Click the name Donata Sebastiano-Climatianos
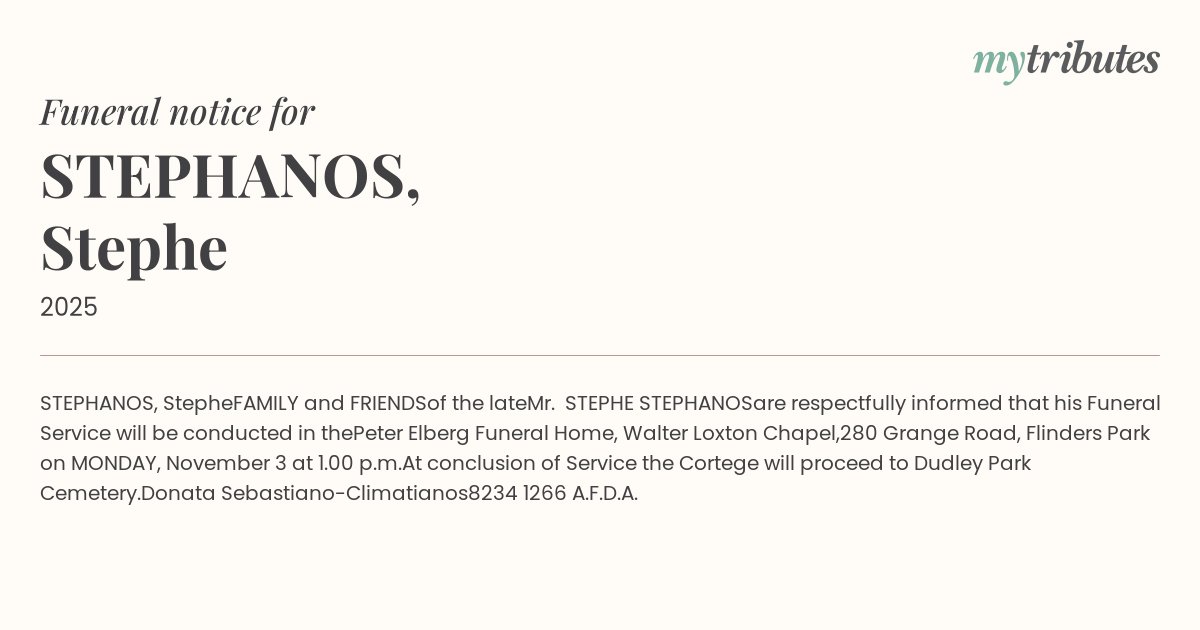The height and width of the screenshot is (630, 1200). tap(304, 493)
